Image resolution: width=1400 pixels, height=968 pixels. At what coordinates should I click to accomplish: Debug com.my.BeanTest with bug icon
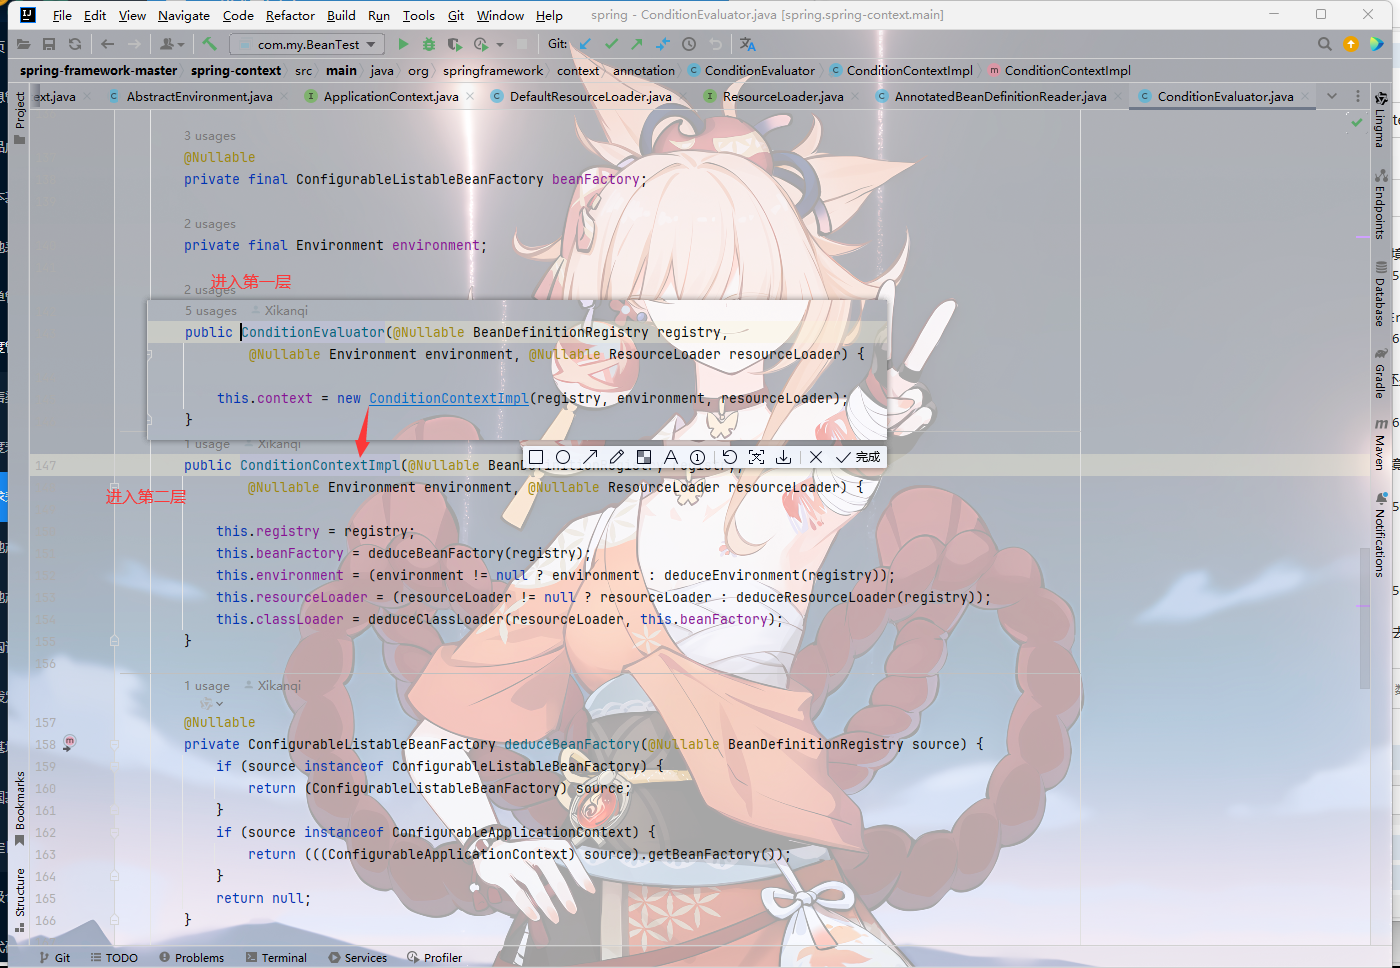[429, 44]
